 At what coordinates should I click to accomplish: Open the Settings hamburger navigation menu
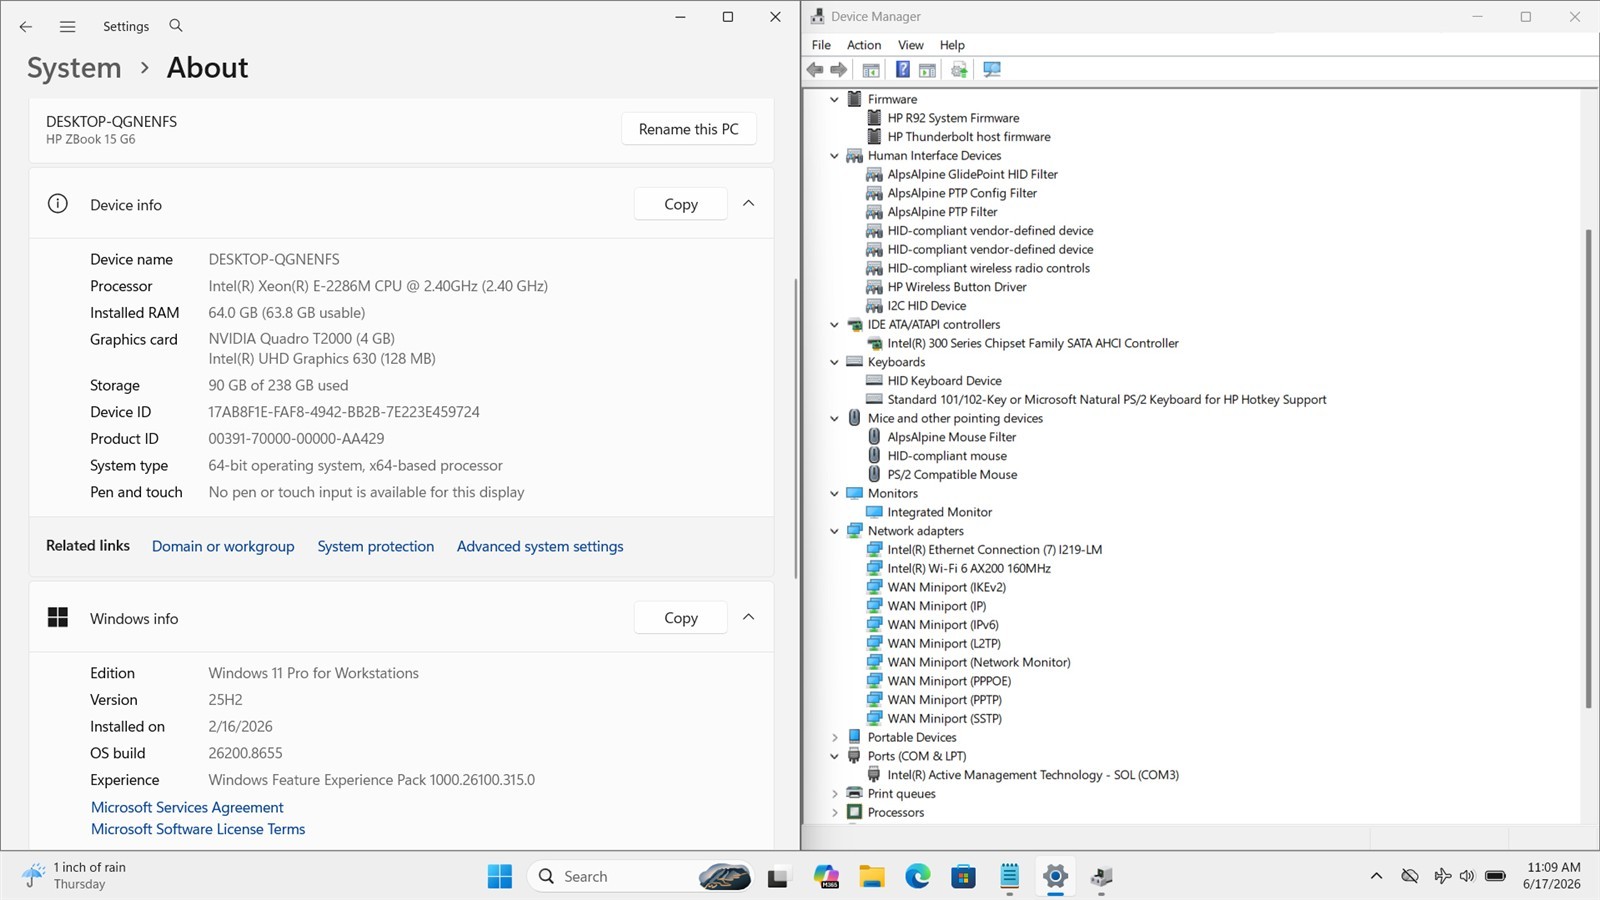67,26
